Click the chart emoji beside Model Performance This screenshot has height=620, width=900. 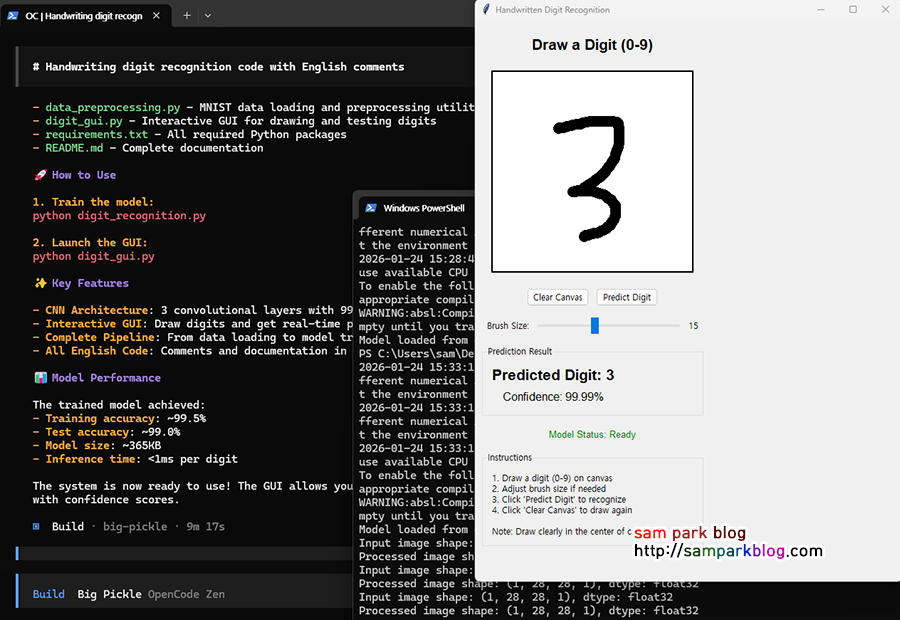pos(40,378)
